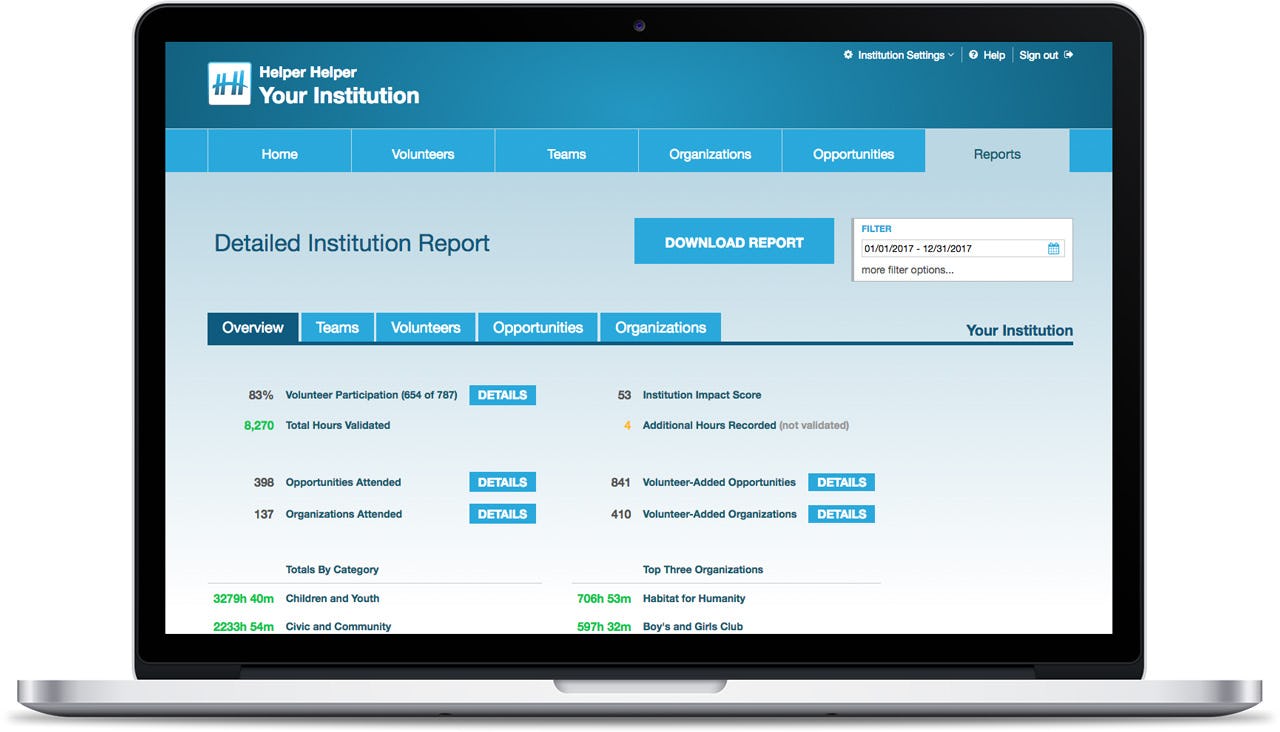Select the Volunteers navigation item
This screenshot has width=1280, height=732.
click(422, 153)
